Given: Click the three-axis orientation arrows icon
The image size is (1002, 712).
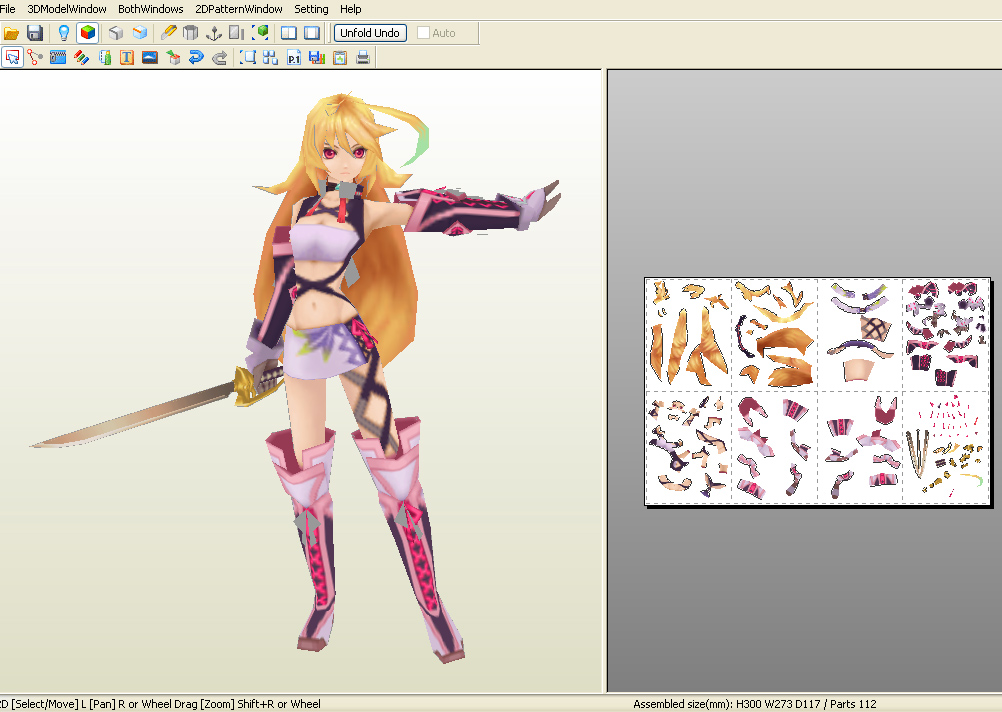Looking at the screenshot, I should tap(214, 33).
